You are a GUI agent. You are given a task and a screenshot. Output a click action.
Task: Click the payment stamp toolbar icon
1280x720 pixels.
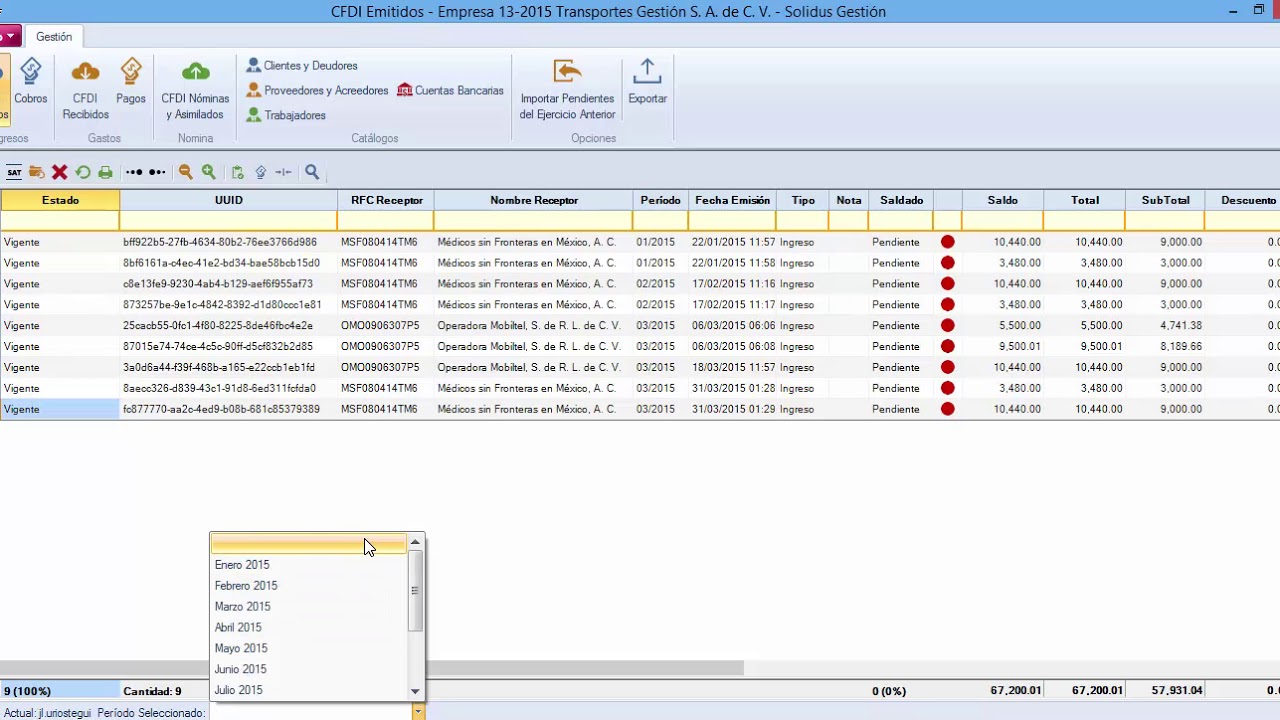(x=260, y=172)
